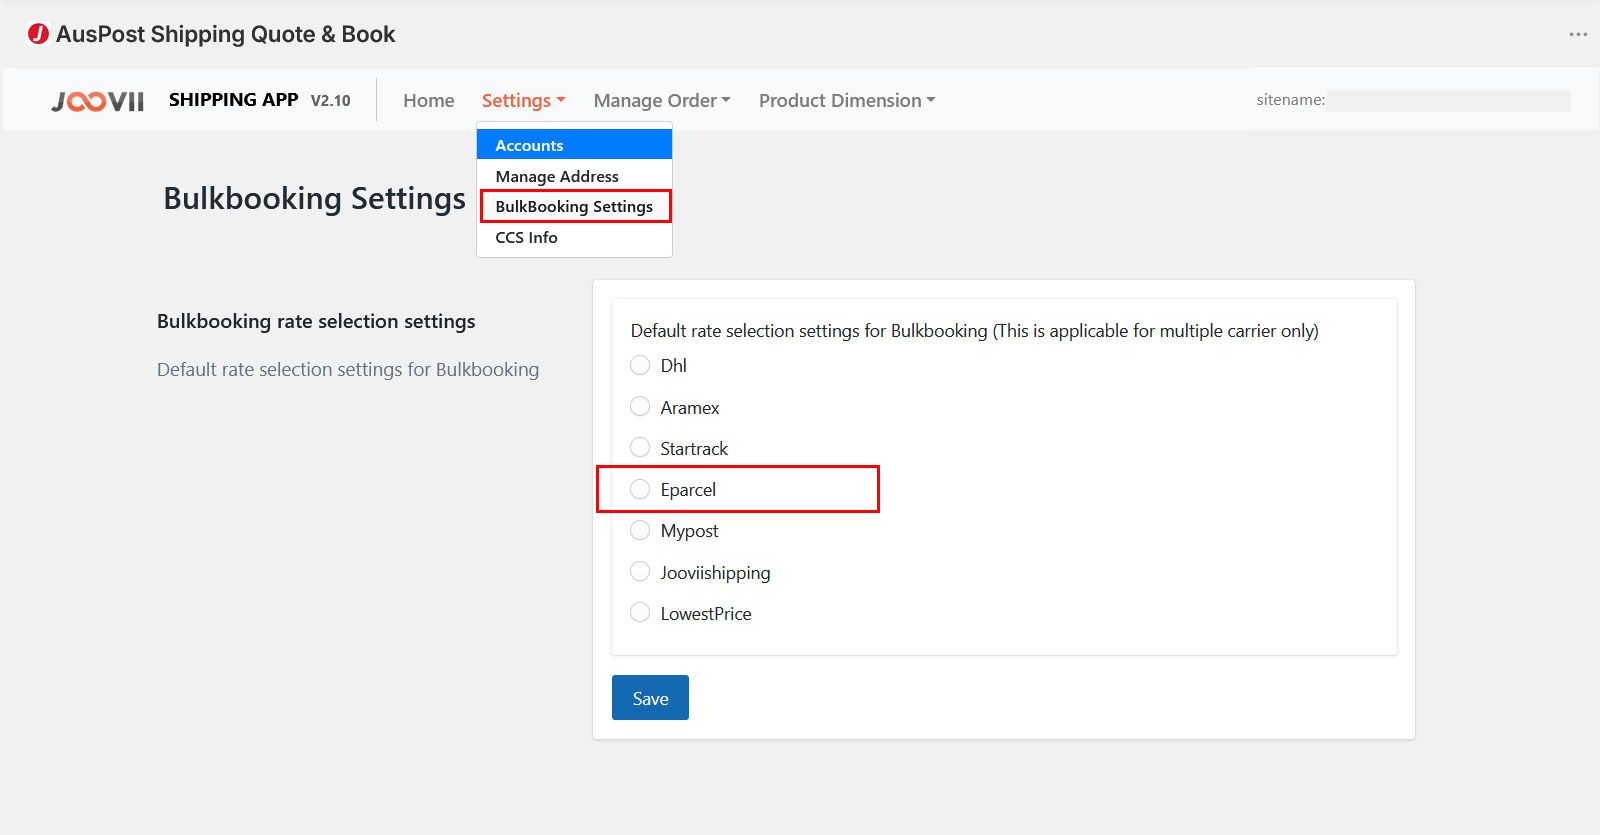Screen dimensions: 1600x835
Task: Choose Aramex as default carrier
Action: pos(640,407)
